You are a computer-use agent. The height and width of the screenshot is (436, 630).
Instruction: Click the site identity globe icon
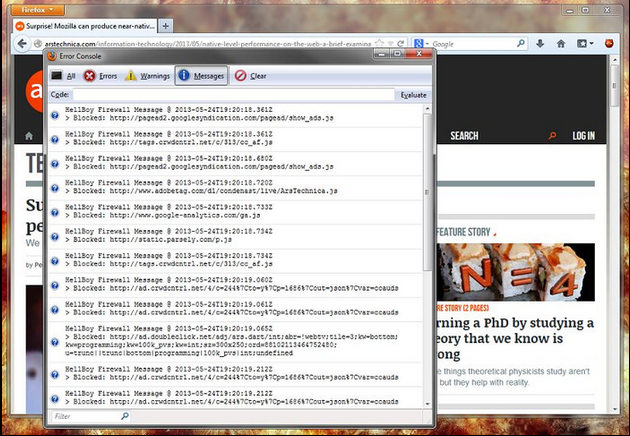click(38, 43)
